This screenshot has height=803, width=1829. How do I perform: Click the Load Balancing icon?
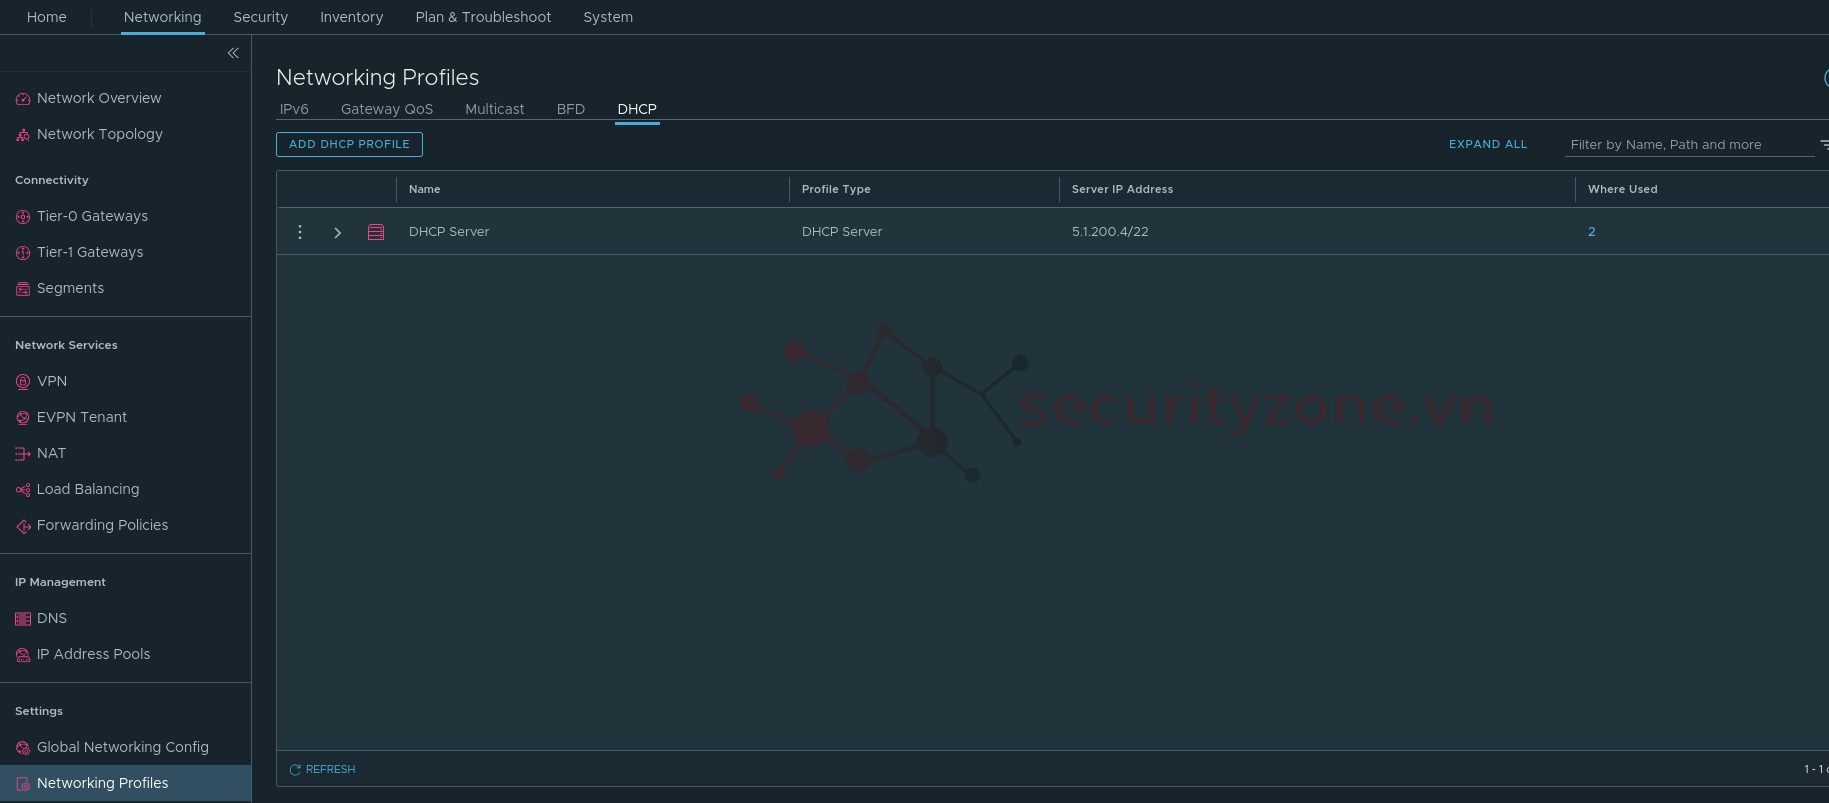click(x=23, y=490)
